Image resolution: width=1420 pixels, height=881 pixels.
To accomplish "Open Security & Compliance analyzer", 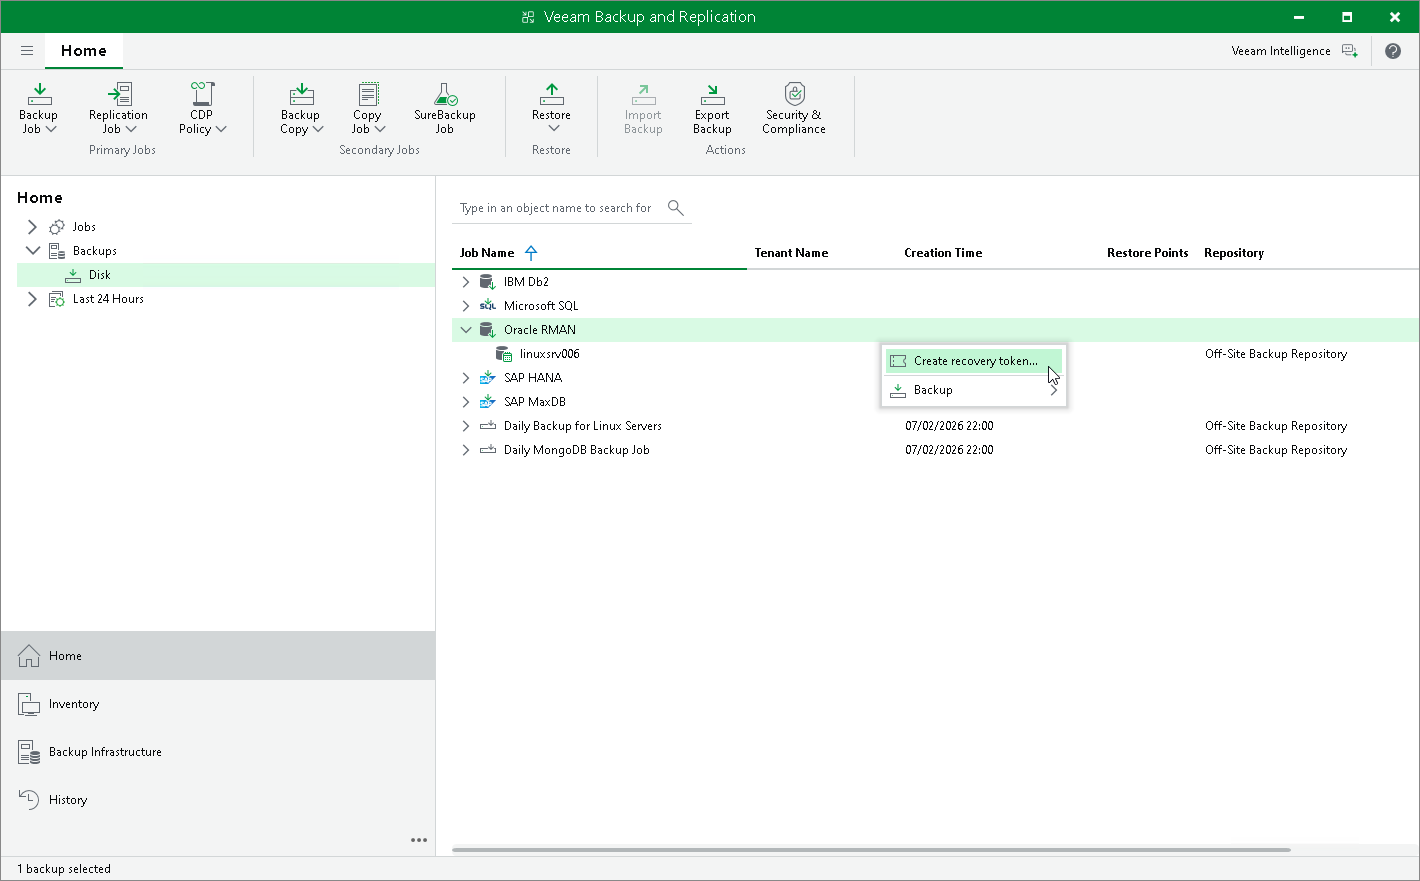I will point(794,108).
